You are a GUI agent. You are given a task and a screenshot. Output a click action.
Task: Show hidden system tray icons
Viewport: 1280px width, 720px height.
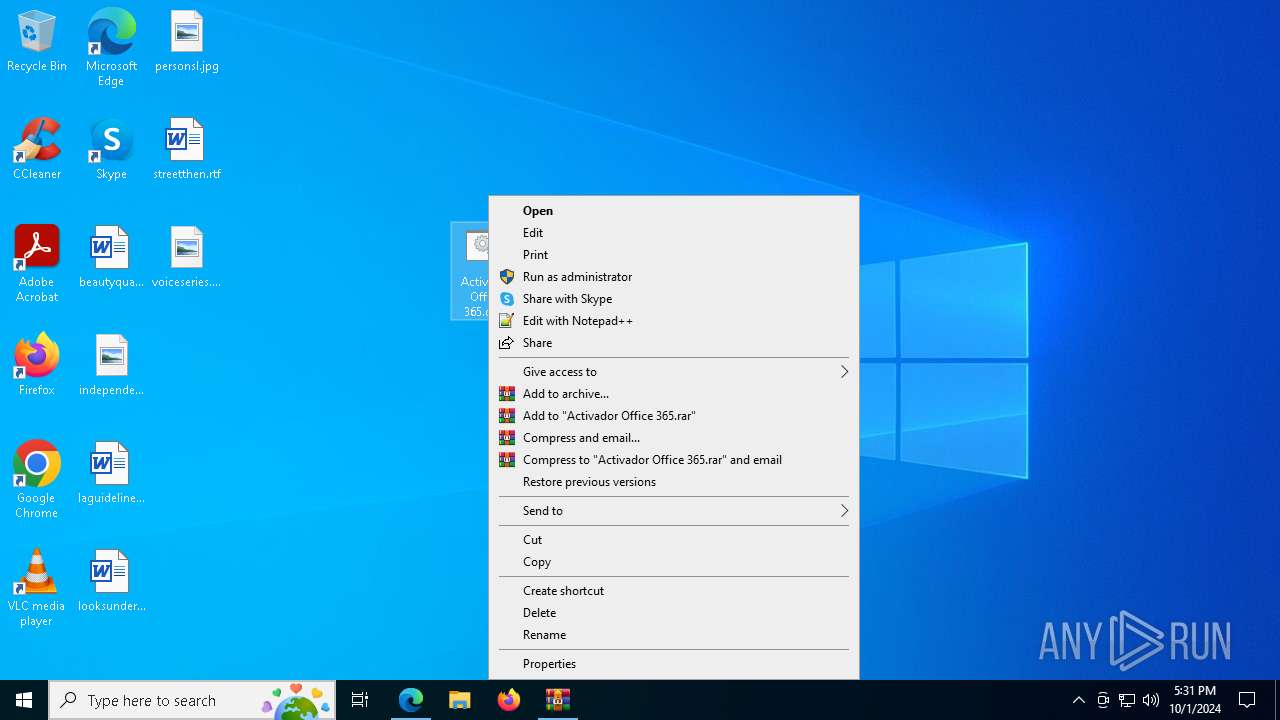pyautogui.click(x=1079, y=700)
